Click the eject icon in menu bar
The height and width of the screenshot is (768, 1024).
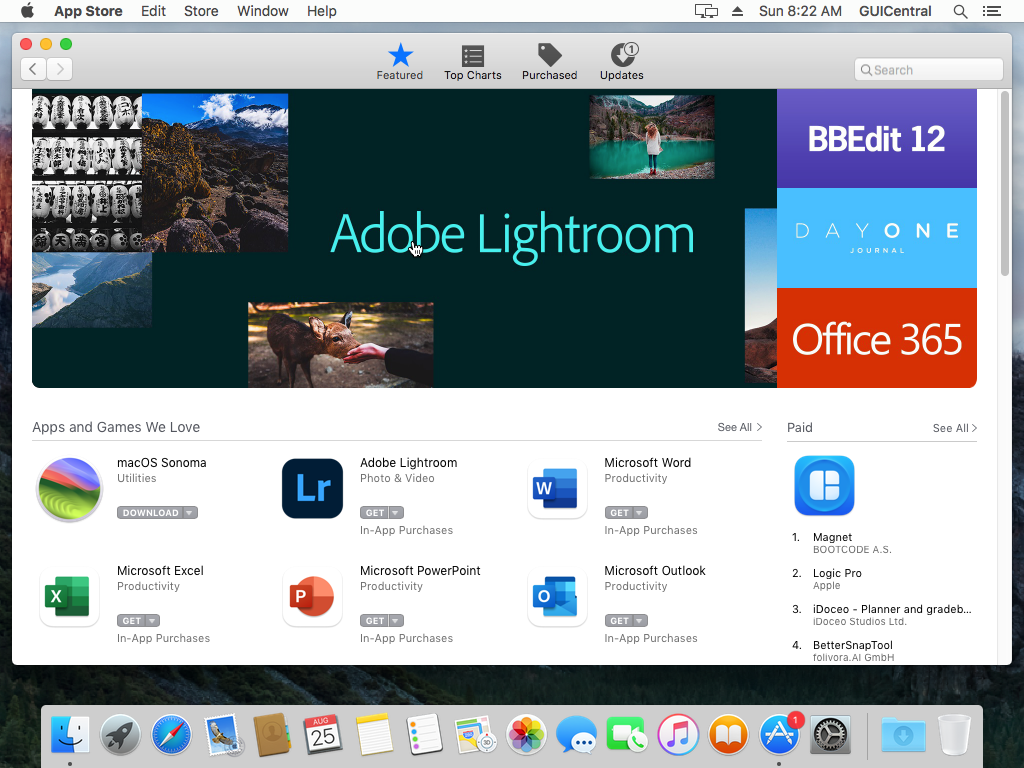[737, 11]
